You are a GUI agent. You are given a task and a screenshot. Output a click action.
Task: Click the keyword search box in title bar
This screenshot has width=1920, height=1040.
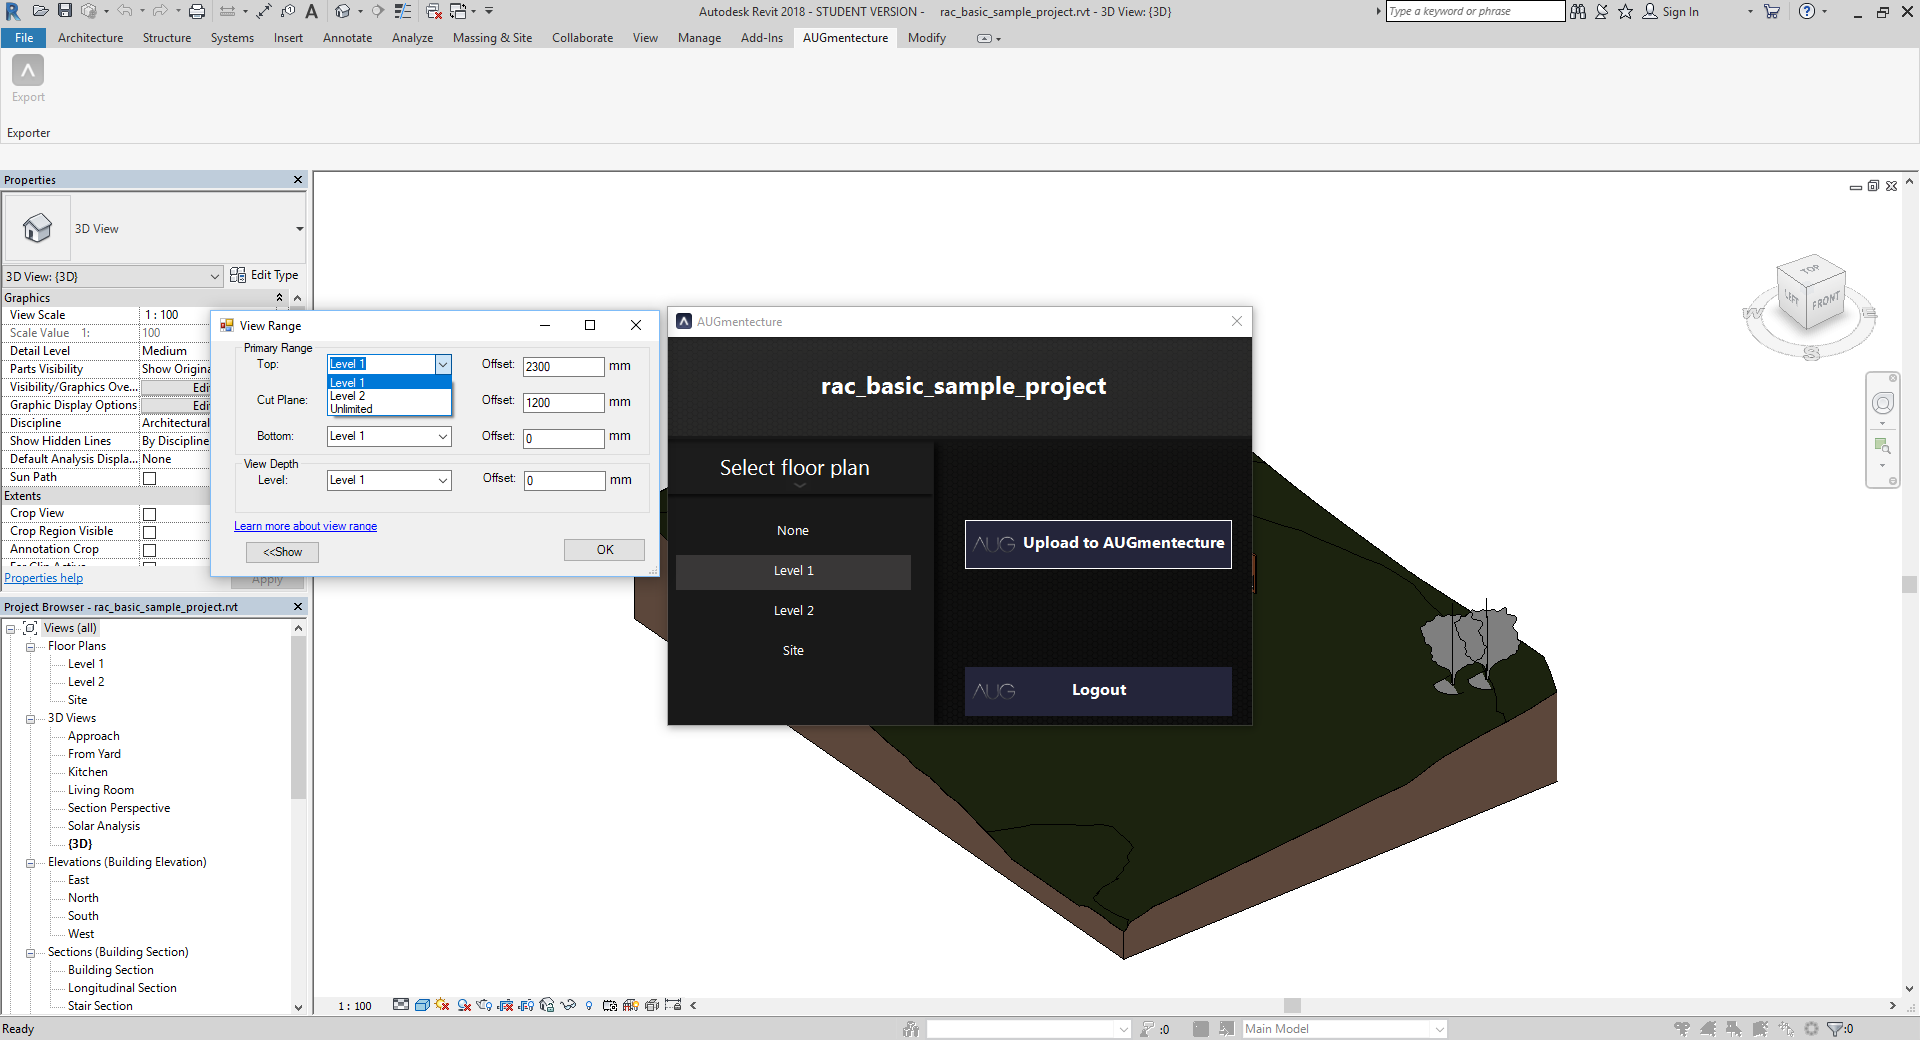pyautogui.click(x=1475, y=11)
